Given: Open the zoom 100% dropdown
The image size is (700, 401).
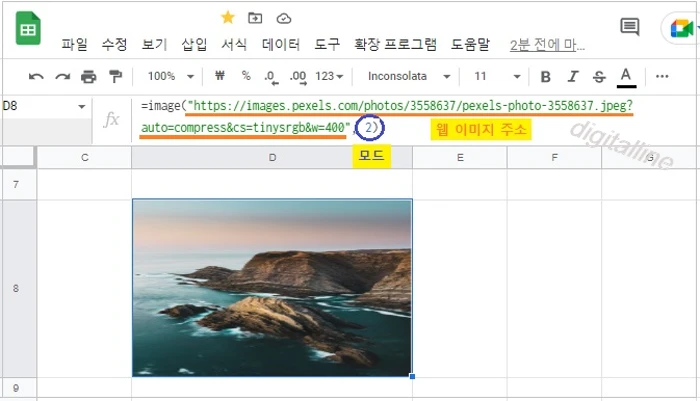Looking at the screenshot, I should (171, 76).
